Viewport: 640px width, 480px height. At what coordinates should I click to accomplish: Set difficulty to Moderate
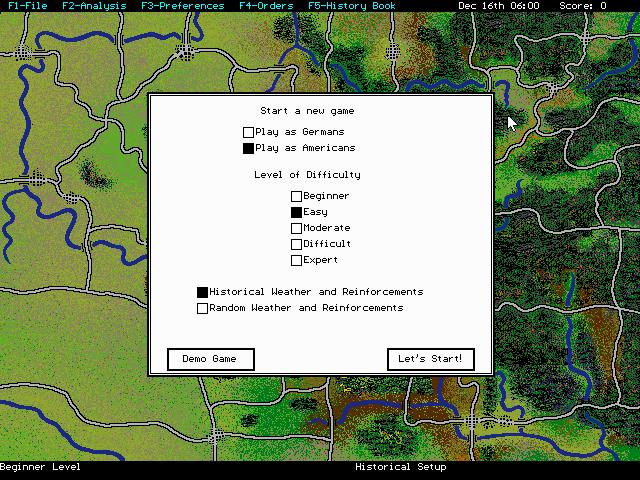pyautogui.click(x=297, y=228)
